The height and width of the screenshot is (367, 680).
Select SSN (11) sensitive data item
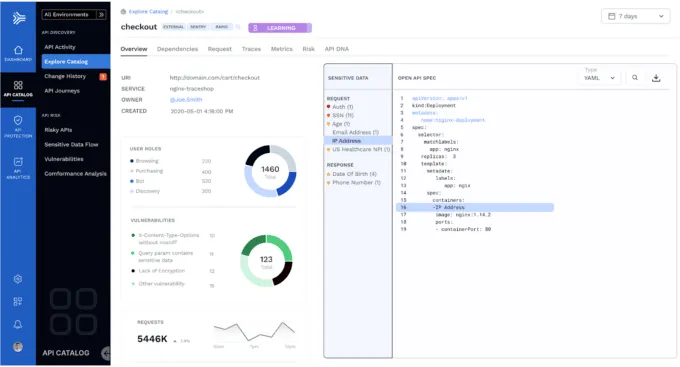point(343,115)
